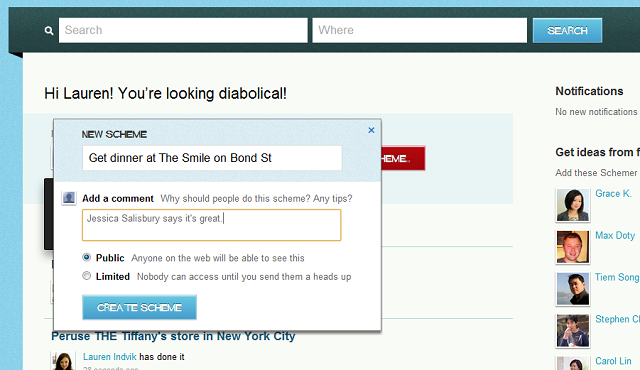The image size is (640, 370).
Task: Open the Peruse THE Tiffany's store scheme
Action: point(173,337)
